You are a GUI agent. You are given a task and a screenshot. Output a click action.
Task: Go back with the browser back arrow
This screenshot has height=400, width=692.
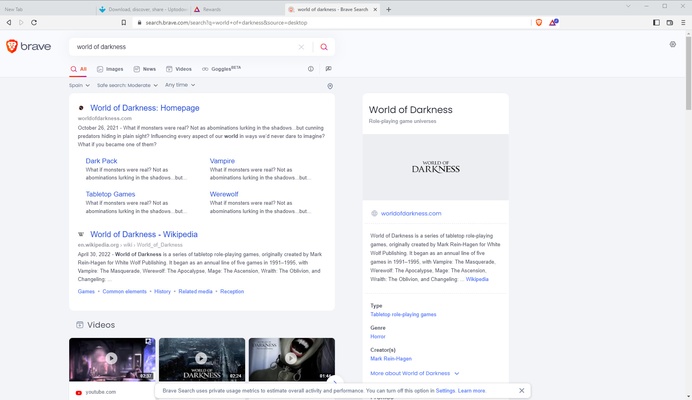8,23
